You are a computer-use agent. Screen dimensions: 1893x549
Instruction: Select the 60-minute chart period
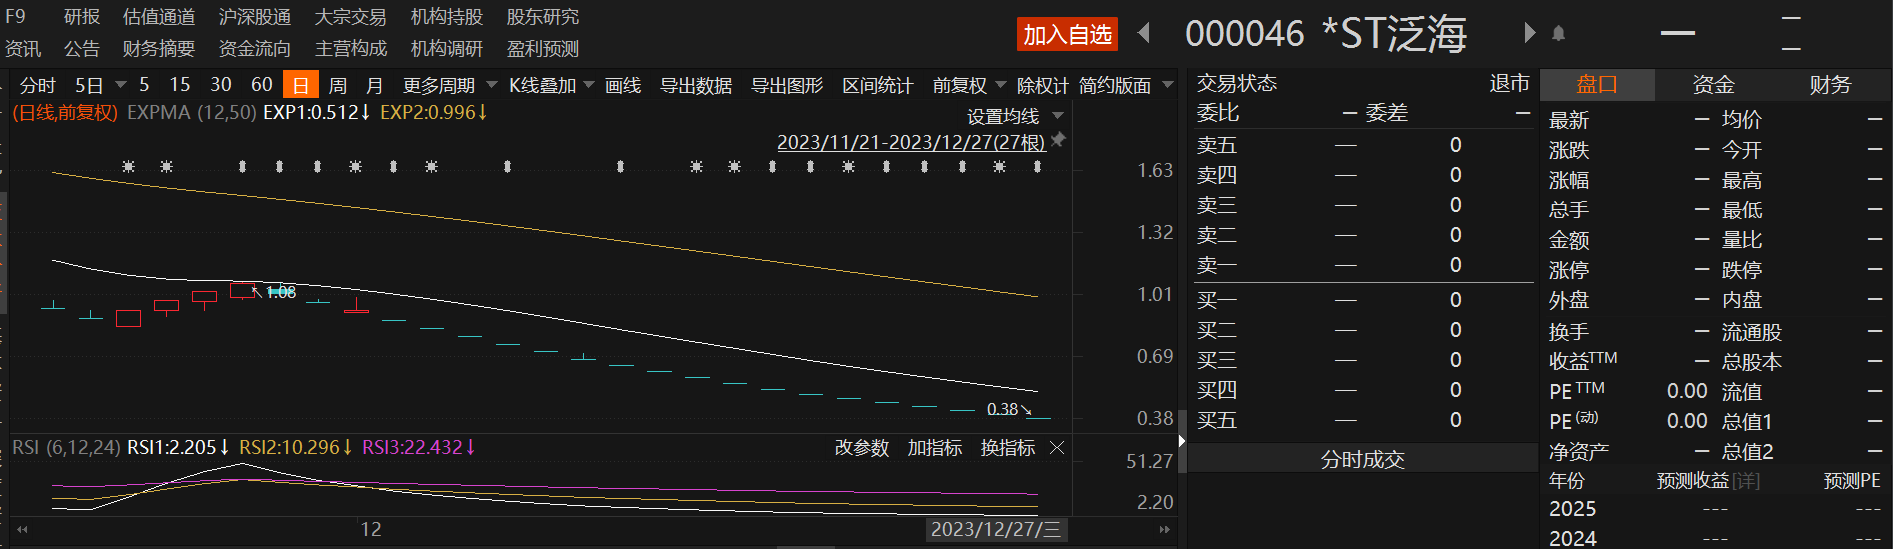261,85
